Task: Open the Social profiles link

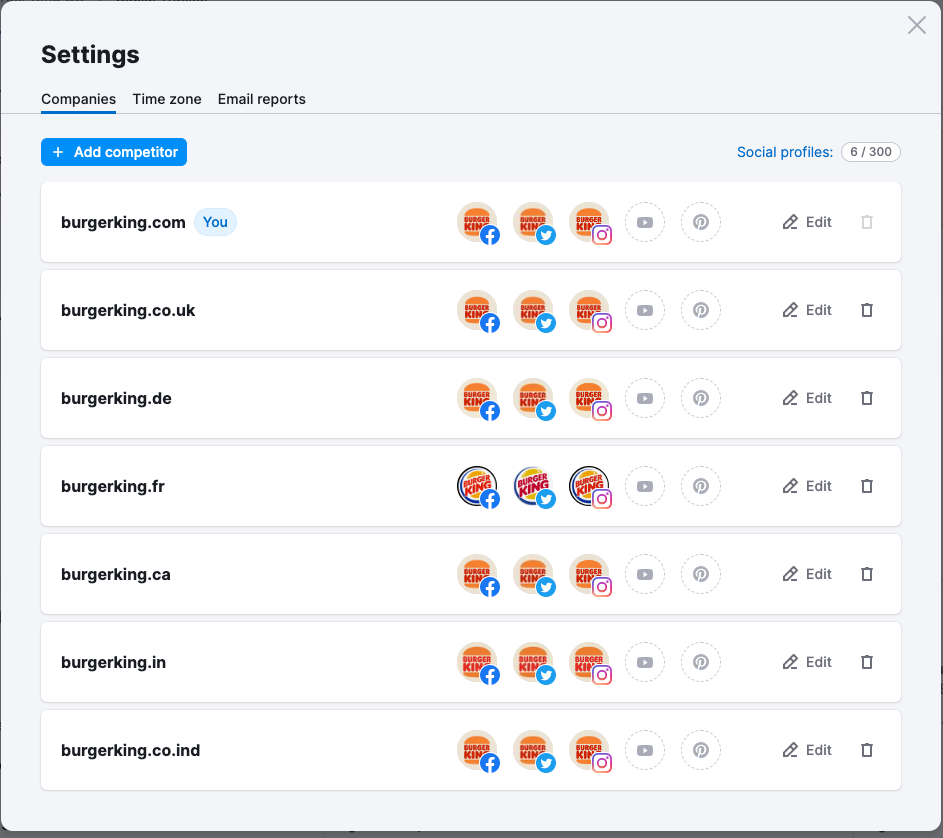Action: (x=784, y=152)
